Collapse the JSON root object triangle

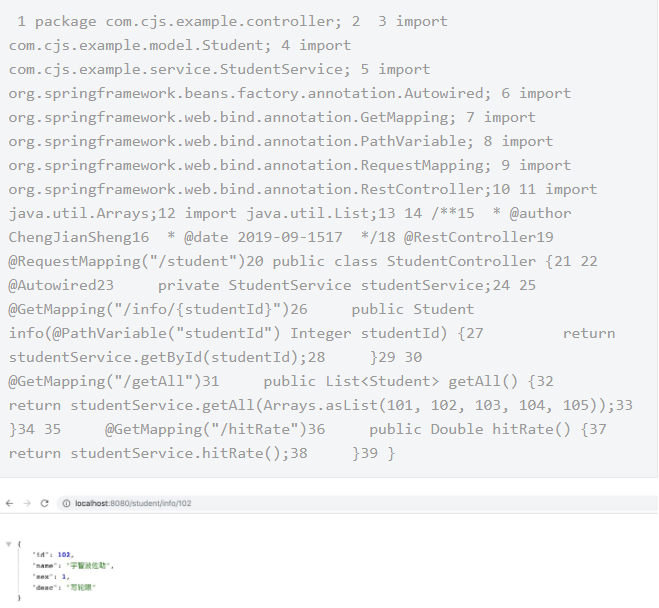point(9,543)
